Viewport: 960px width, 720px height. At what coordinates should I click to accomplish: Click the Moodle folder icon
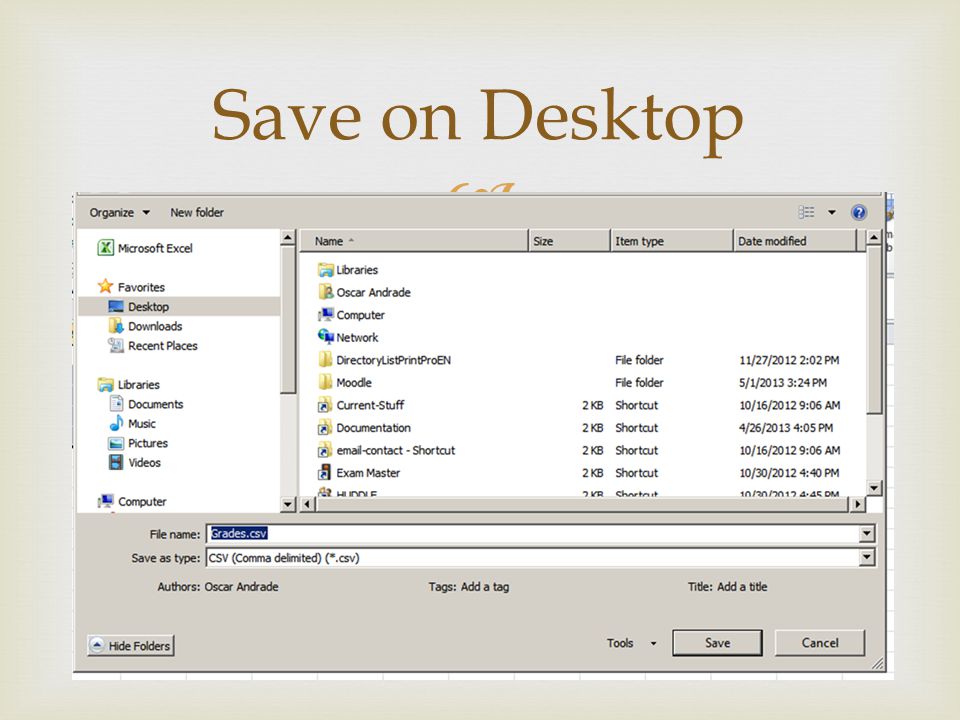[x=326, y=382]
